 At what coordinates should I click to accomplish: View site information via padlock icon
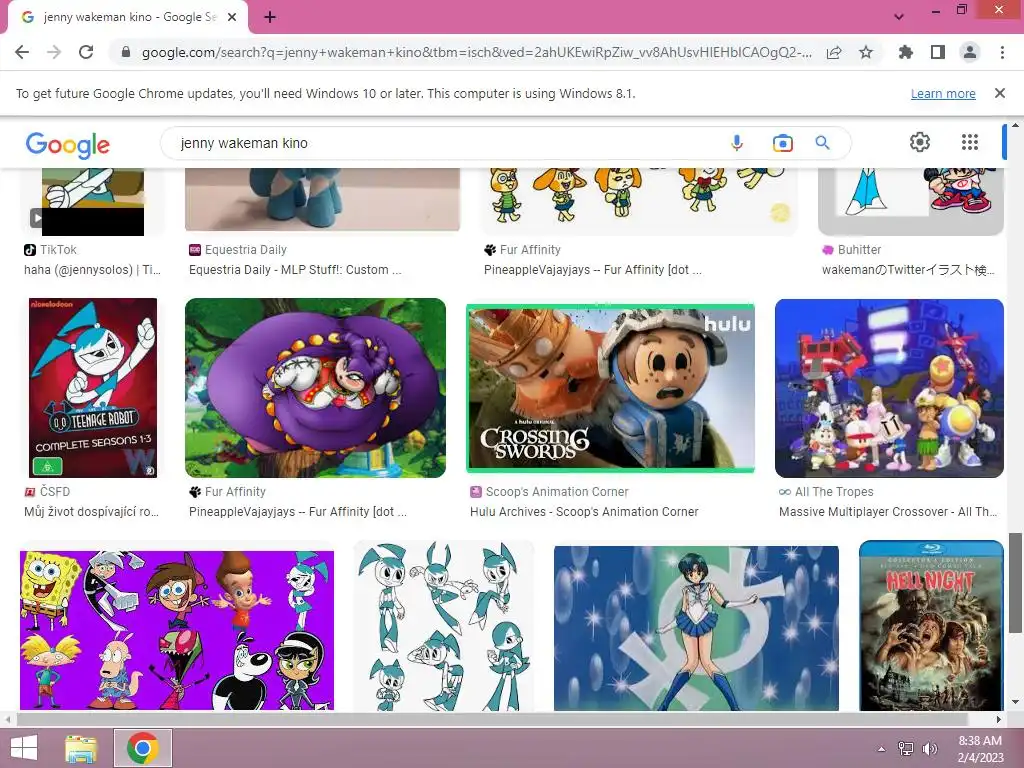(x=126, y=52)
